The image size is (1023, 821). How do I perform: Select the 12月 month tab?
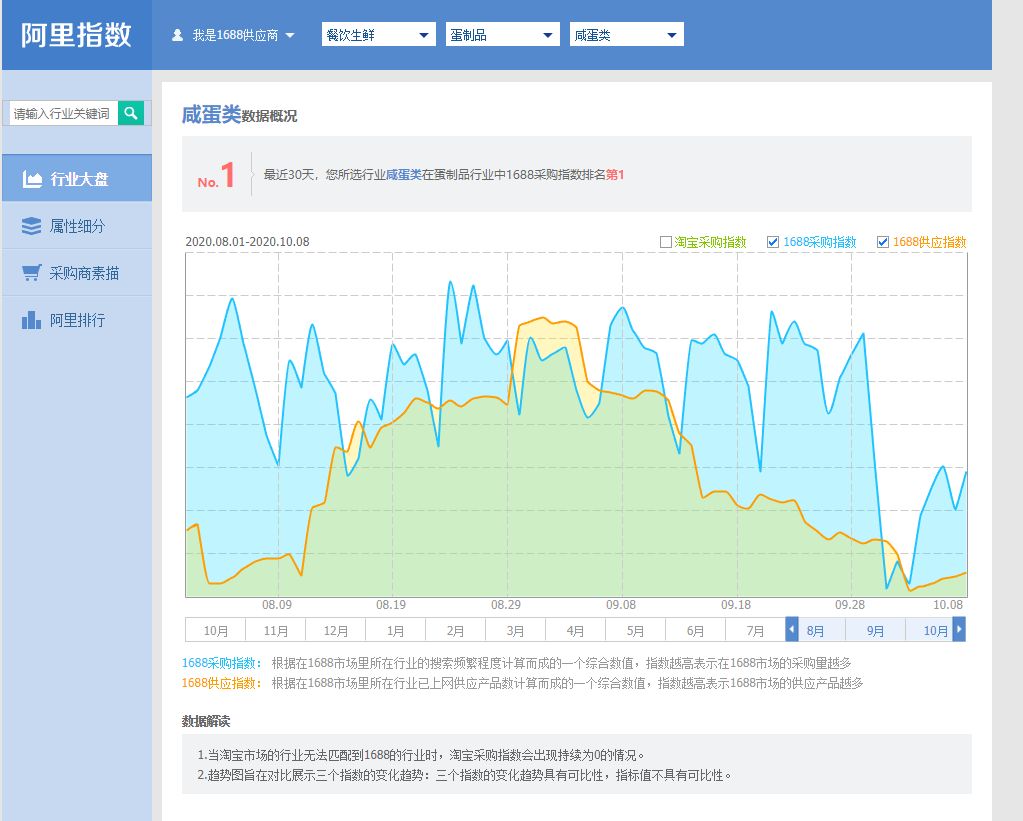[334, 630]
